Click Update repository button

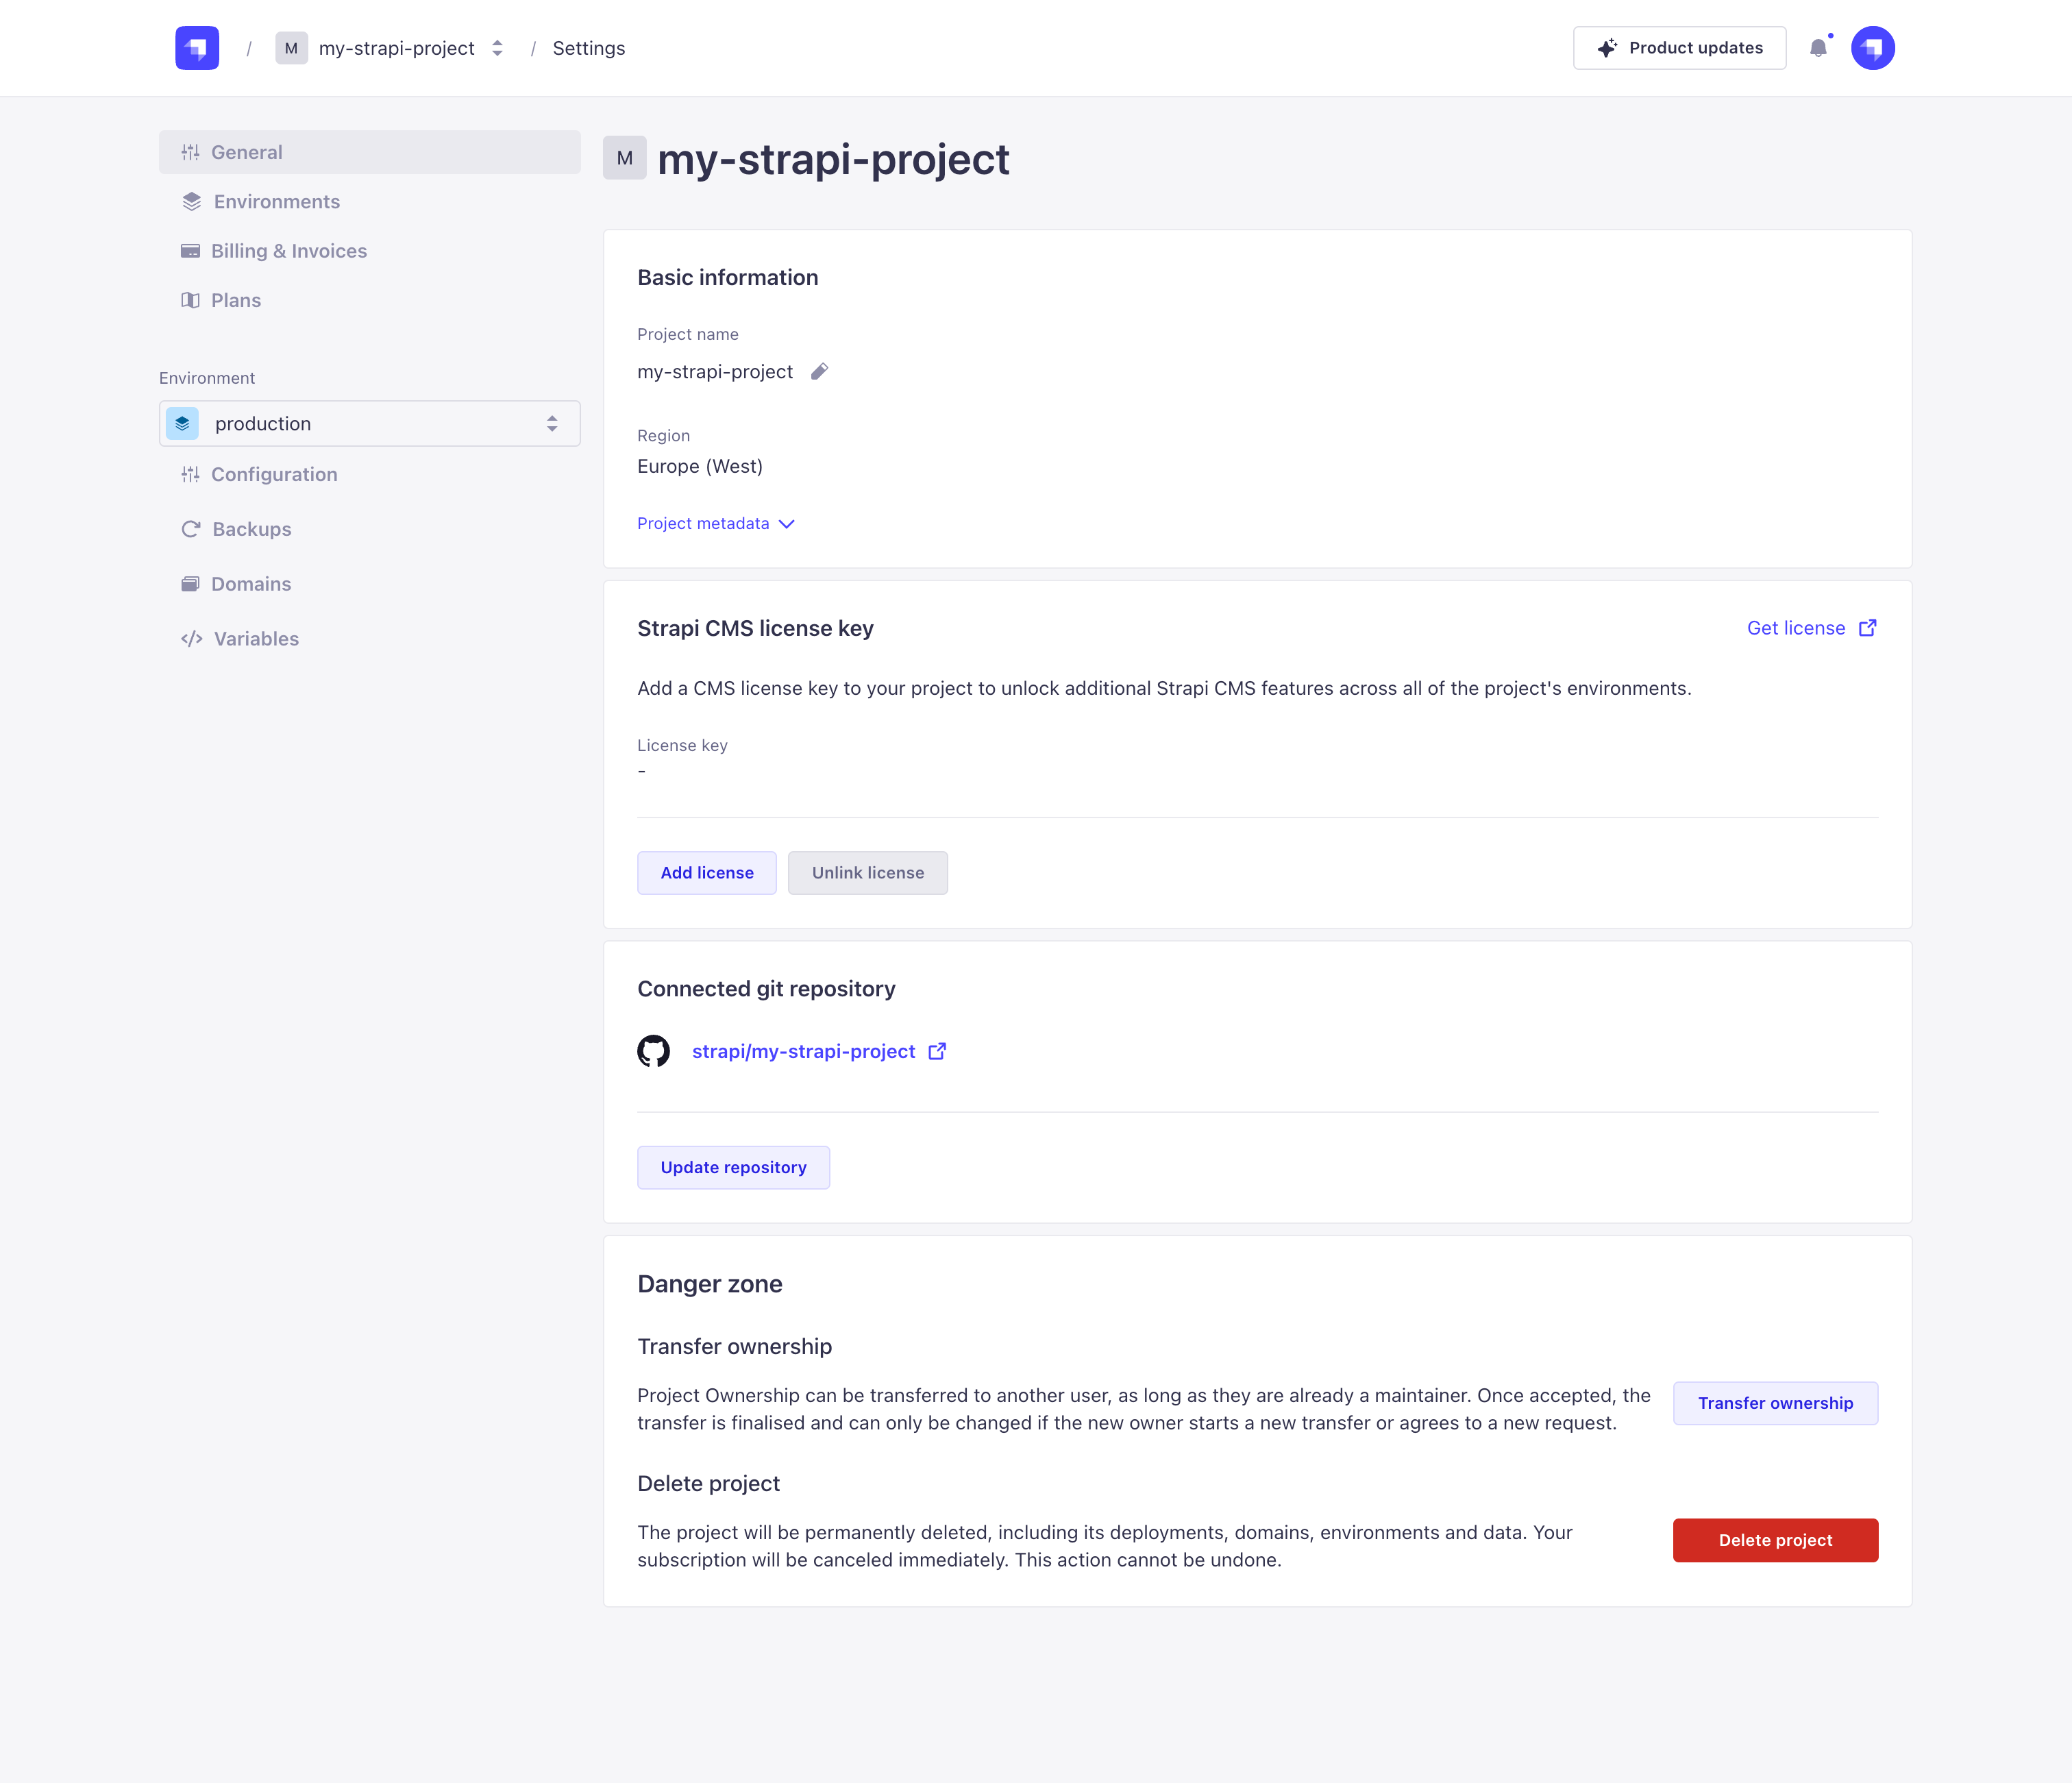click(733, 1167)
